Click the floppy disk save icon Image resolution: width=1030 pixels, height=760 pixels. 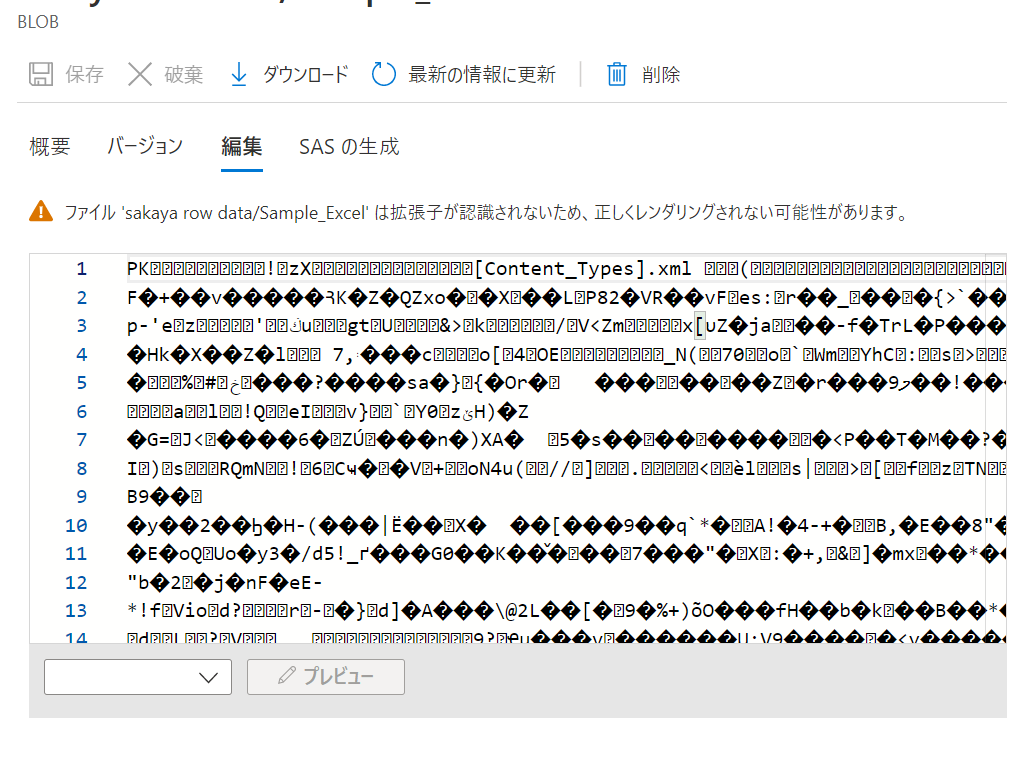point(41,74)
